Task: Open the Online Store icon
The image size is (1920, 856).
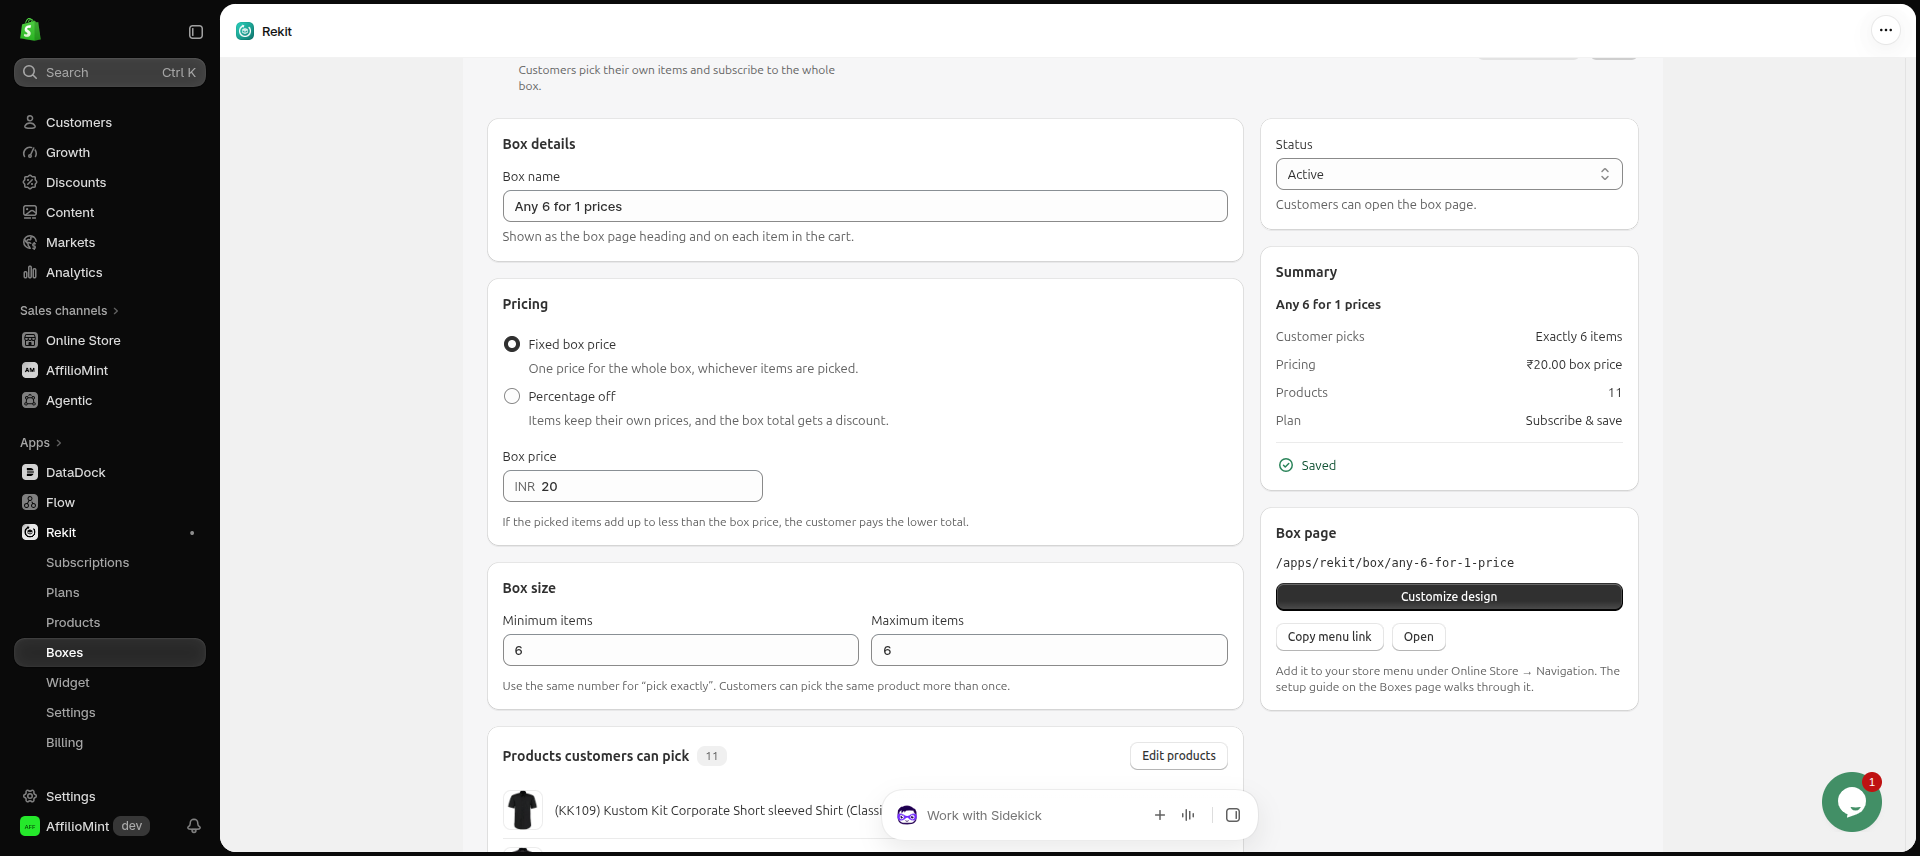Action: pos(30,340)
